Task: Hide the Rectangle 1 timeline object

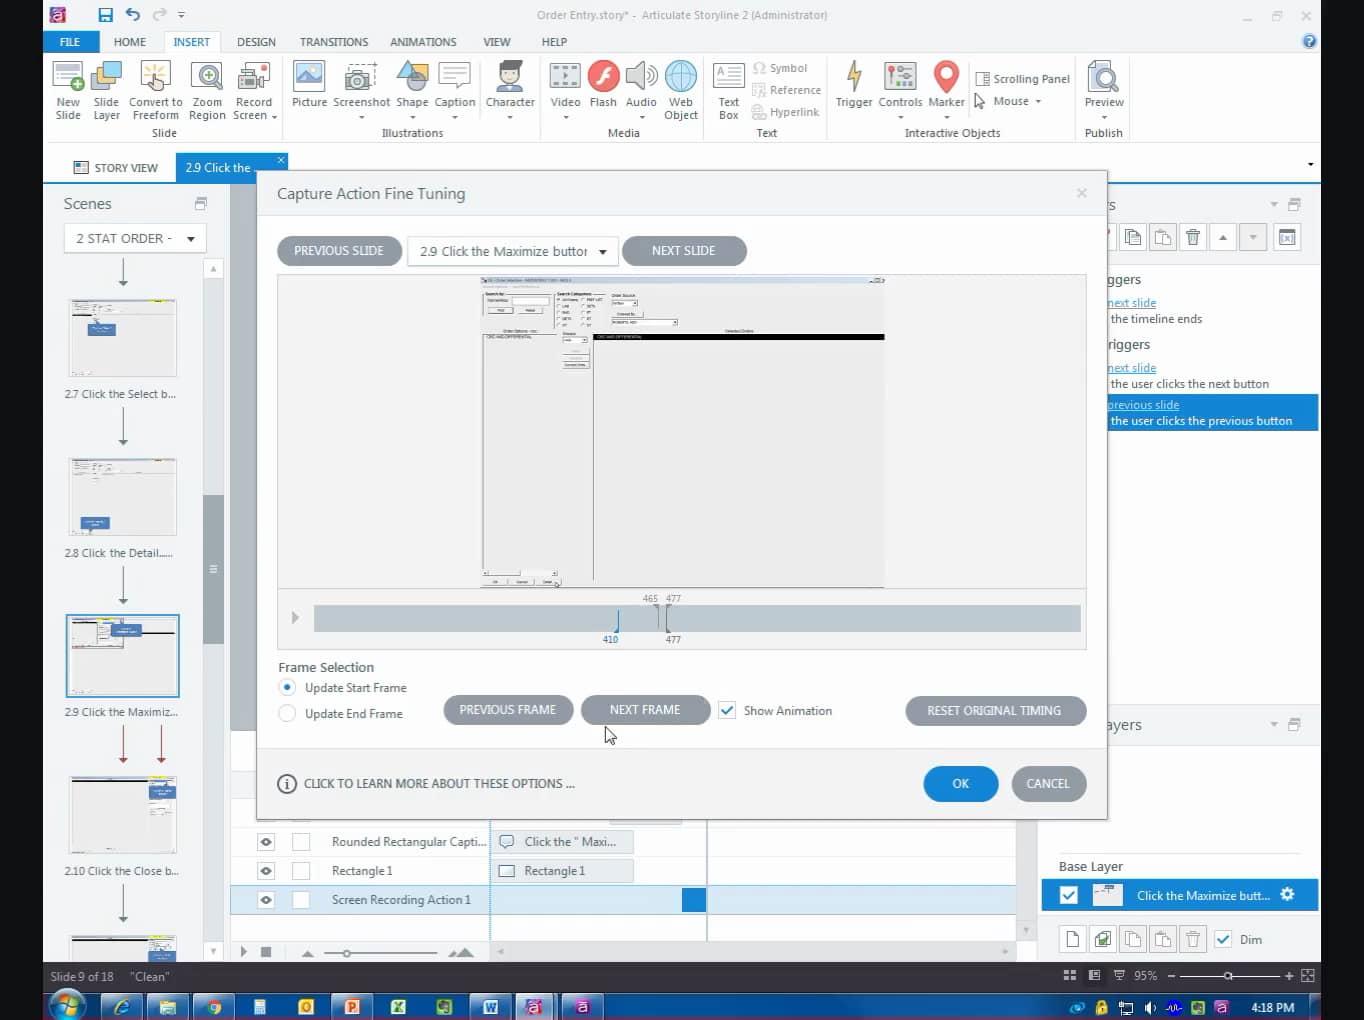Action: 266,871
